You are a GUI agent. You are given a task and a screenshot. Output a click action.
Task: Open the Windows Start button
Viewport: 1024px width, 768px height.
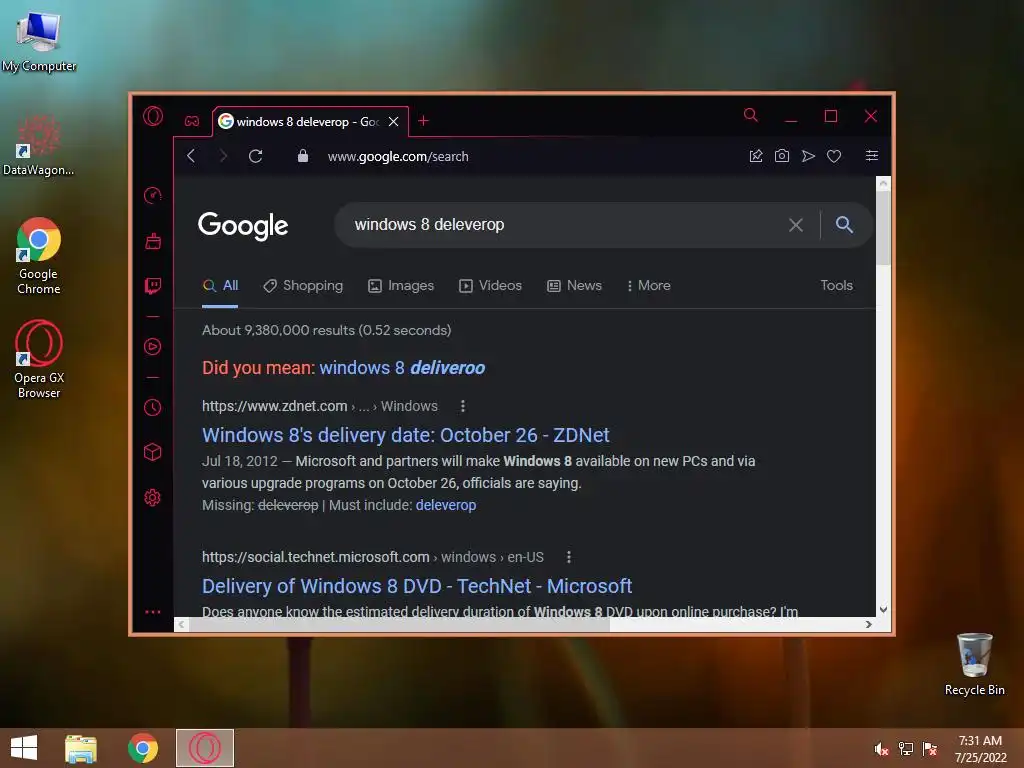(24, 748)
